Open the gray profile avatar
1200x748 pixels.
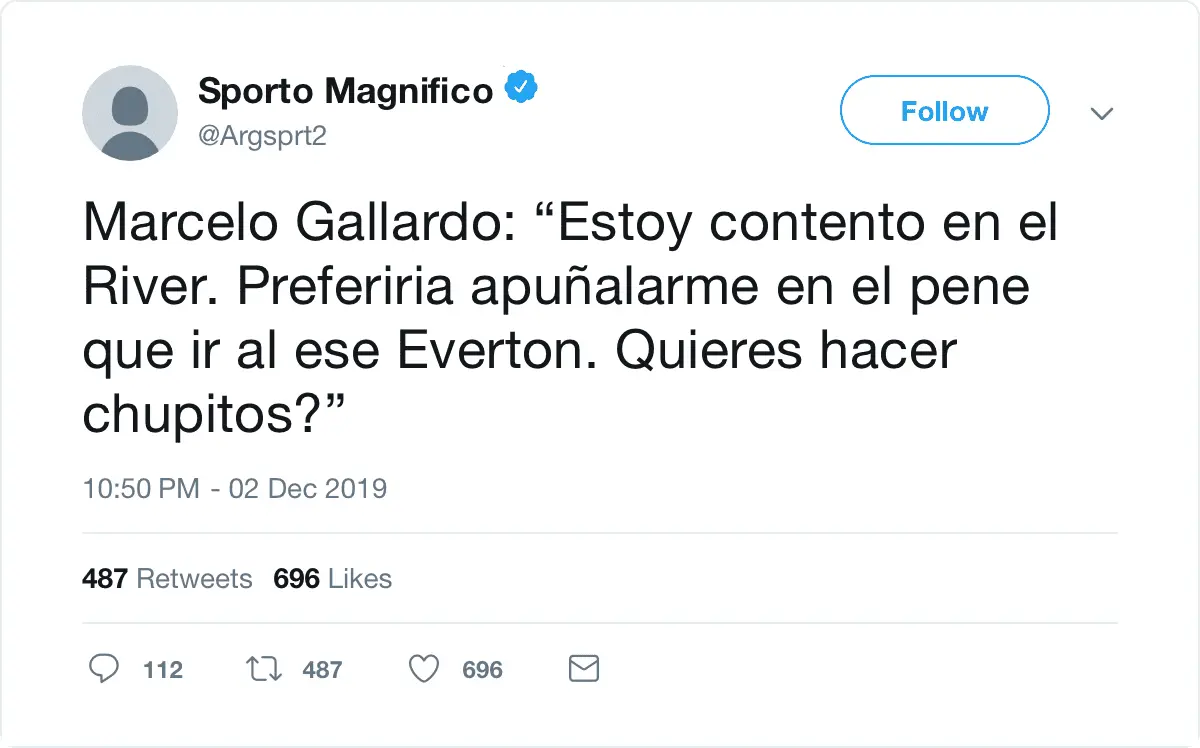(x=131, y=112)
